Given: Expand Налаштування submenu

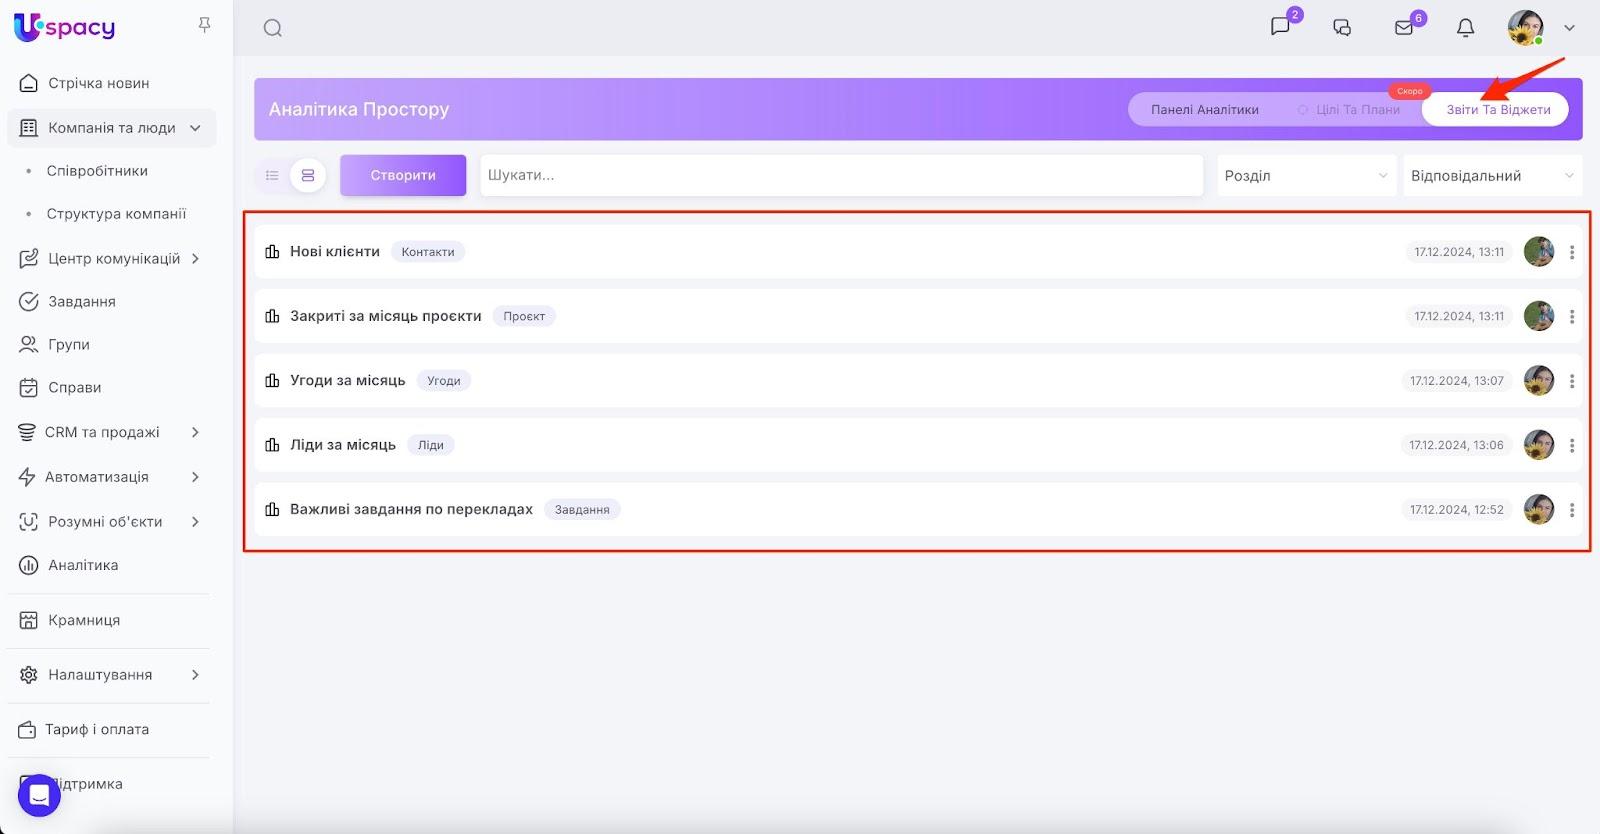Looking at the screenshot, I should tap(195, 675).
